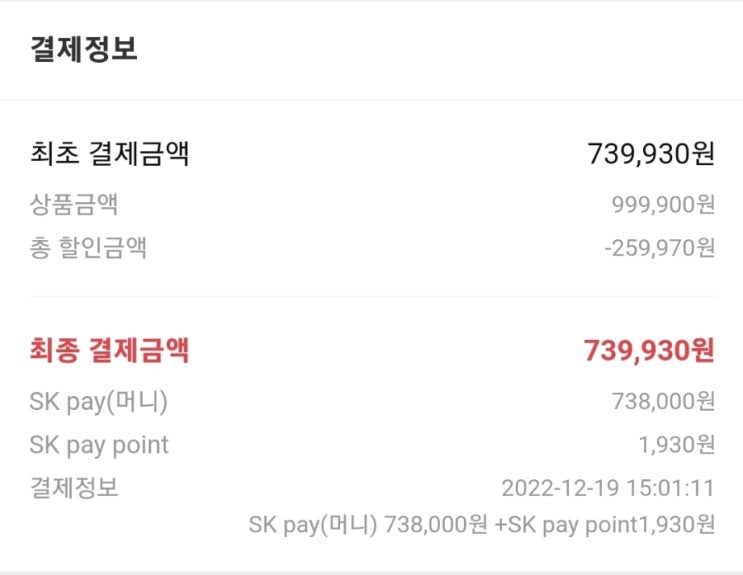
Task: Click the gray 결제정보 row label
Action: (74, 488)
